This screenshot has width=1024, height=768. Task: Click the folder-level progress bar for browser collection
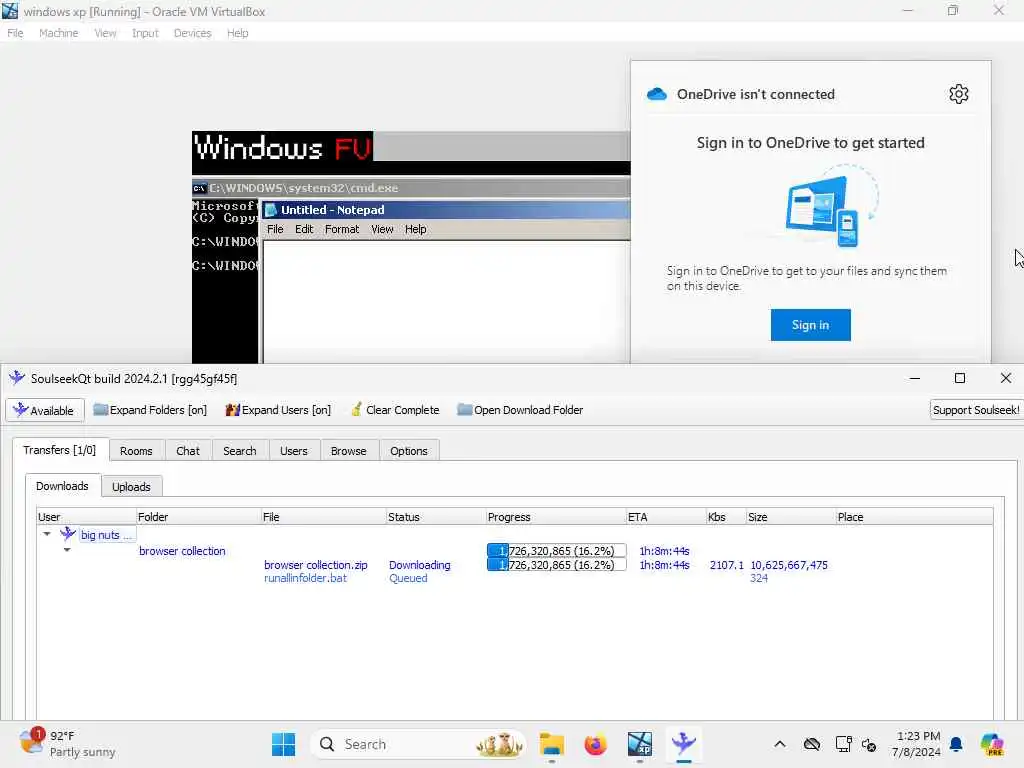[x=556, y=551]
